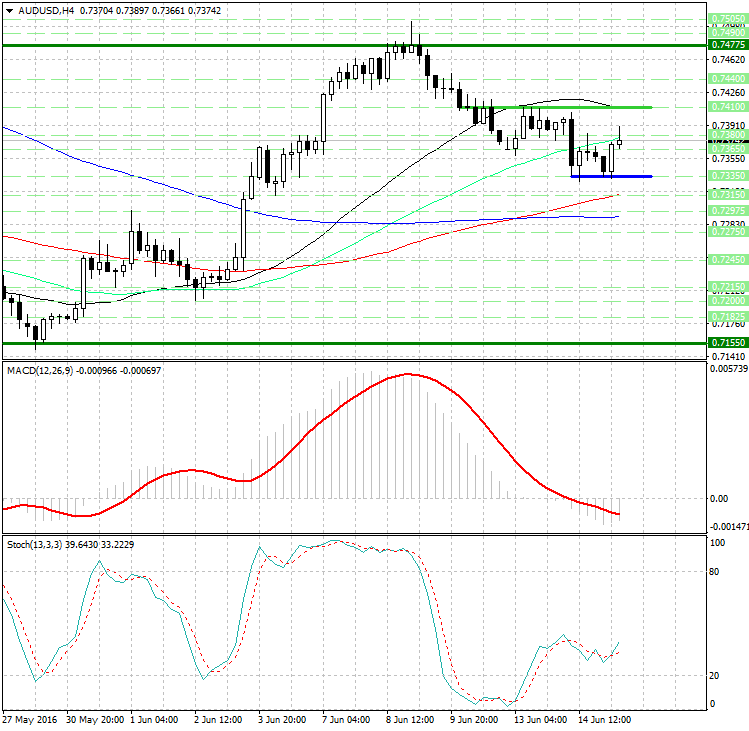Click the Stochastic 20 level scale label
Image resolution: width=749 pixels, height=731 pixels.
click(716, 676)
